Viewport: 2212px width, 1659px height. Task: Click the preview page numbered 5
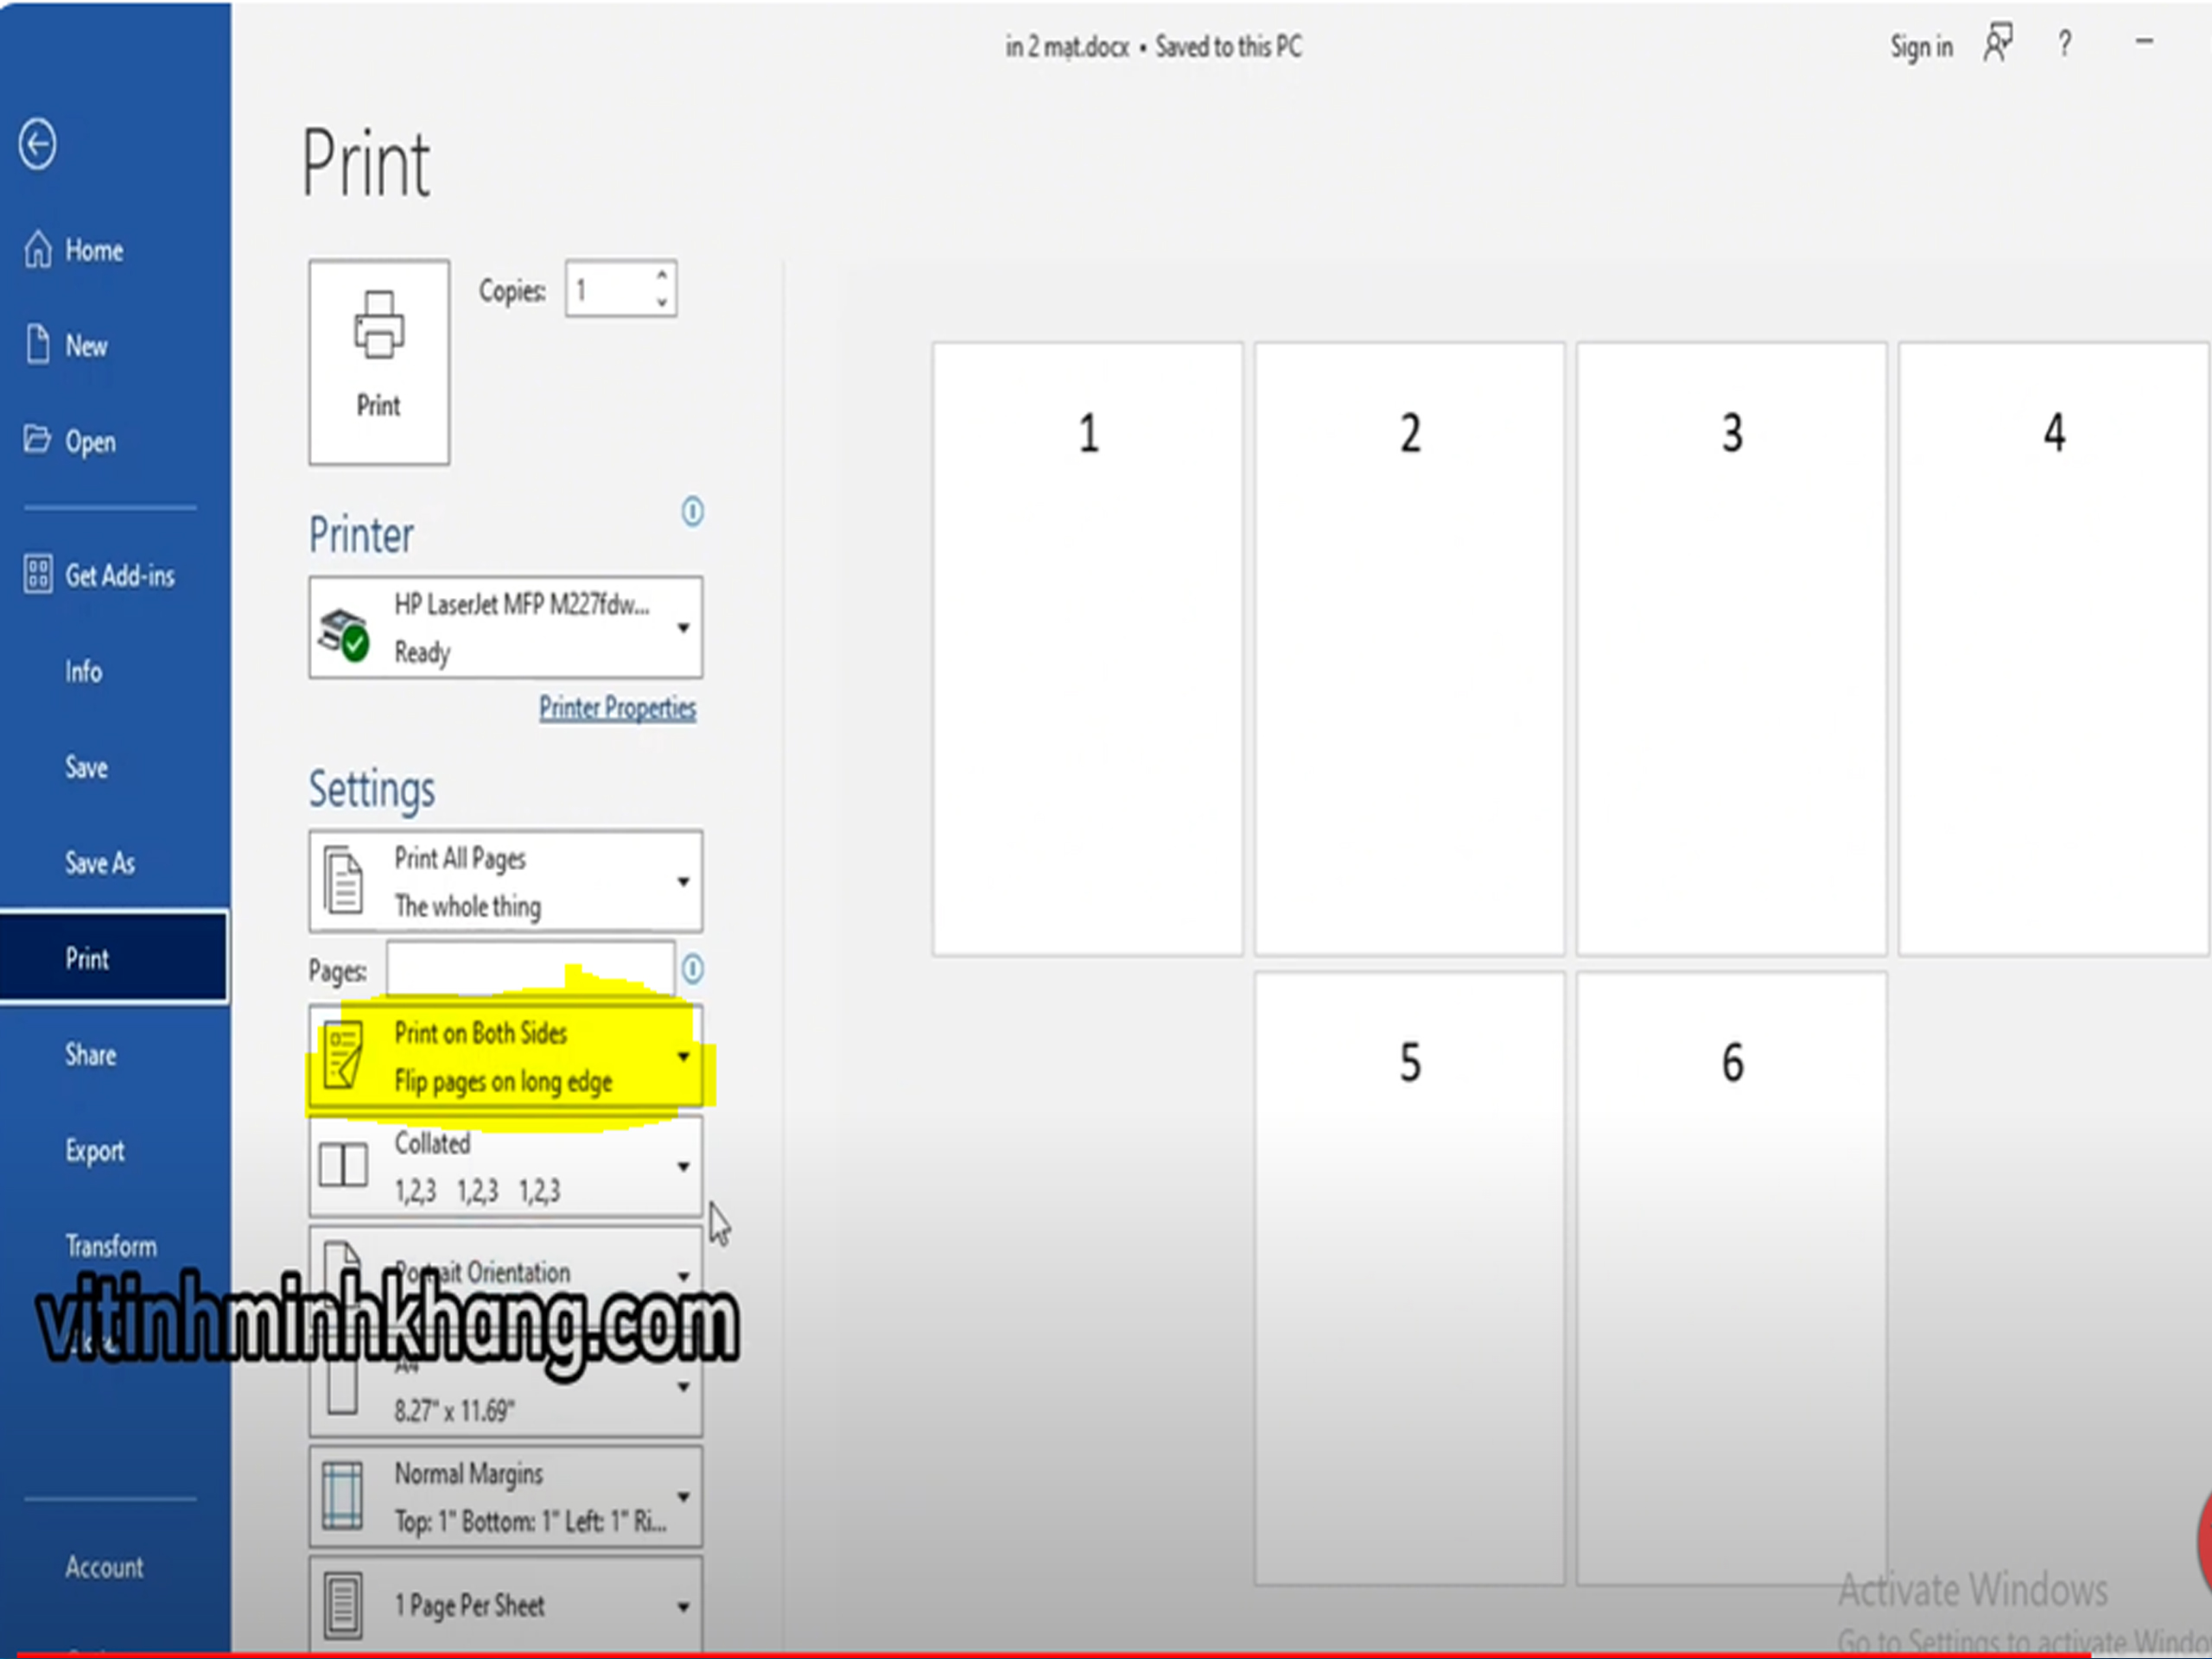[x=1410, y=1278]
